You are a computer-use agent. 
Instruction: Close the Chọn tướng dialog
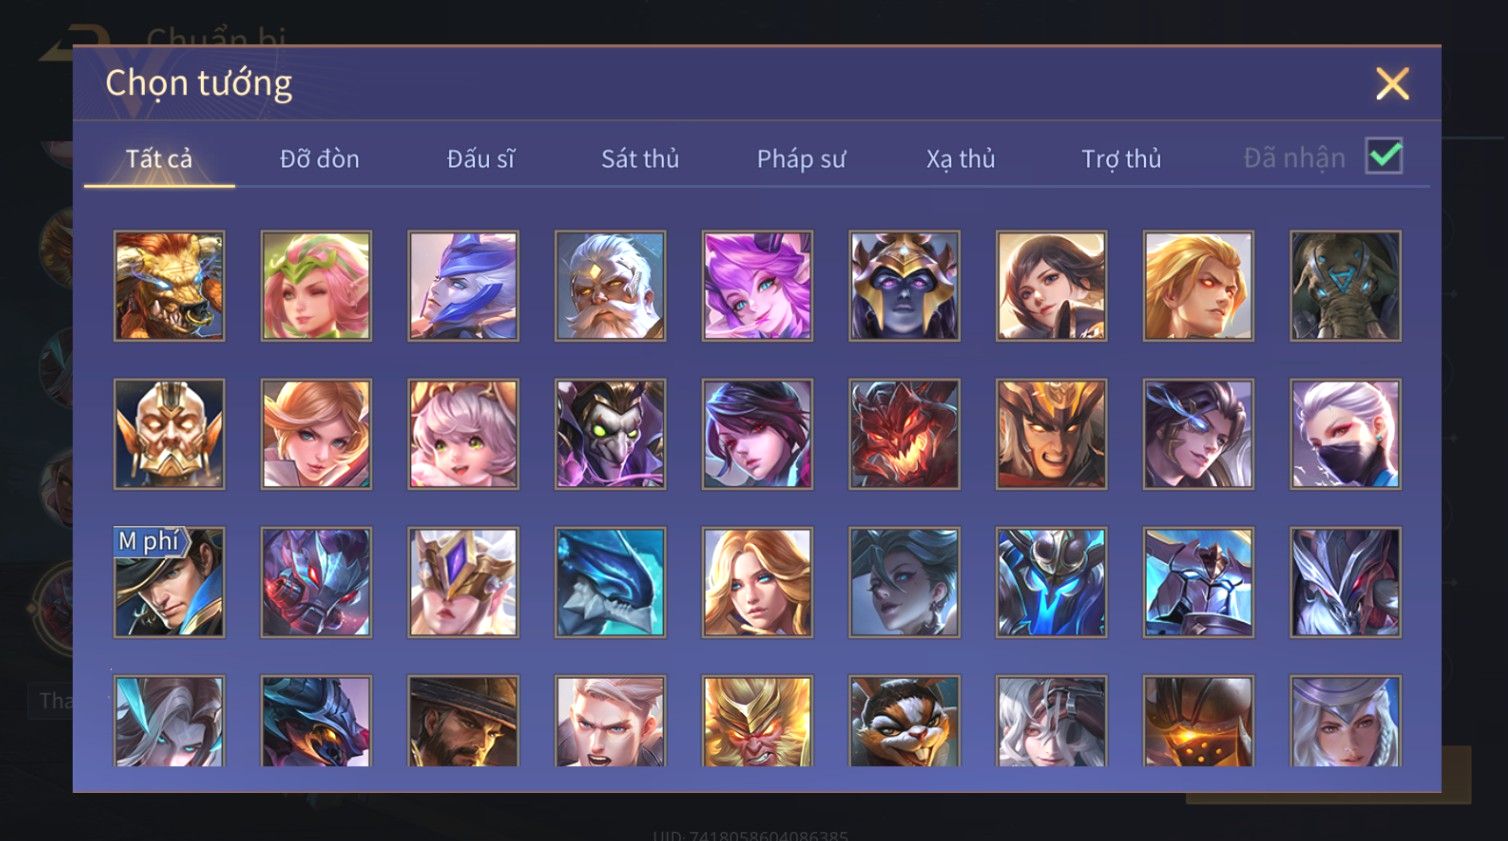click(1392, 84)
